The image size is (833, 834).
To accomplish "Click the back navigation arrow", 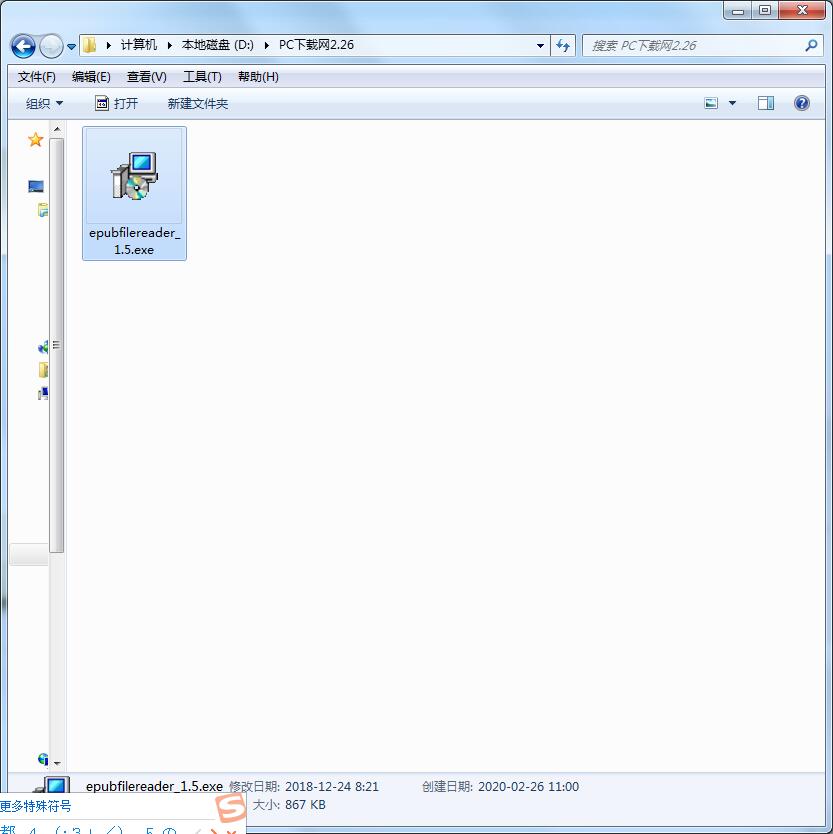I will click(22, 45).
